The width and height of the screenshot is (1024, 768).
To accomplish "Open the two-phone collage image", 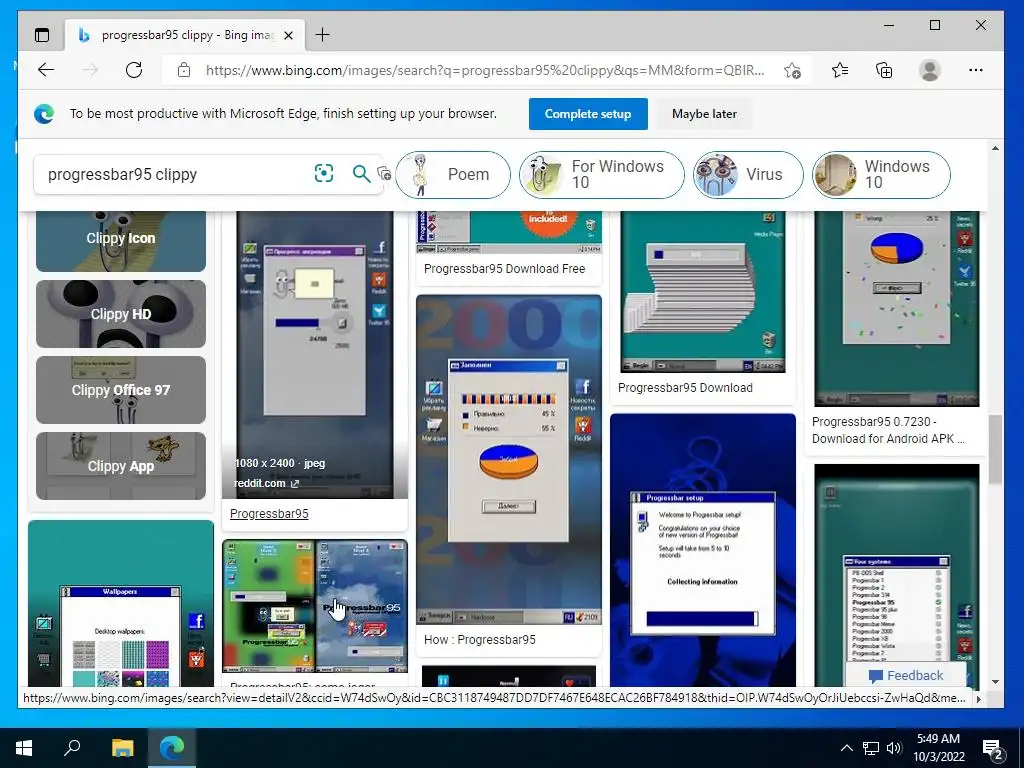I will pos(315,606).
